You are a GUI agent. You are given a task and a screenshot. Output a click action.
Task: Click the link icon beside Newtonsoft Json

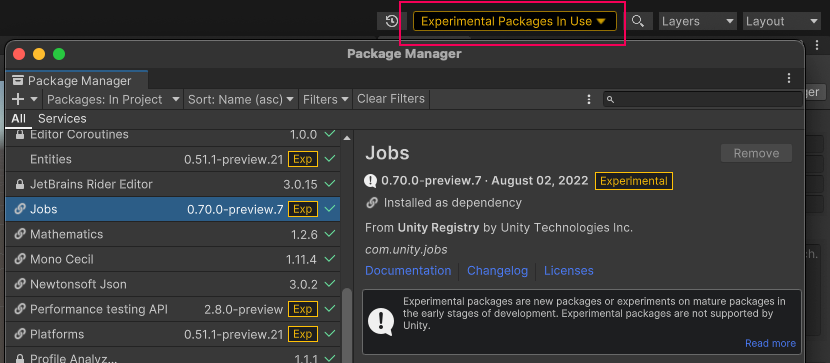click(x=20, y=284)
